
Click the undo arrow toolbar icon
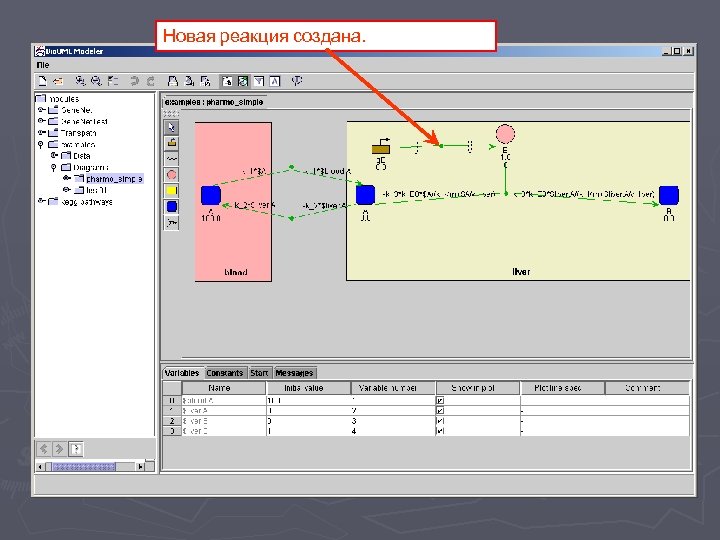click(134, 81)
